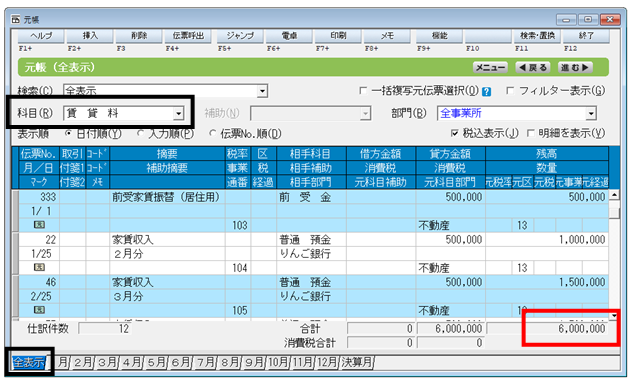This screenshot has width=631, height=384.
Task: Click the 機能 F9 function button
Action: pyautogui.click(x=439, y=36)
